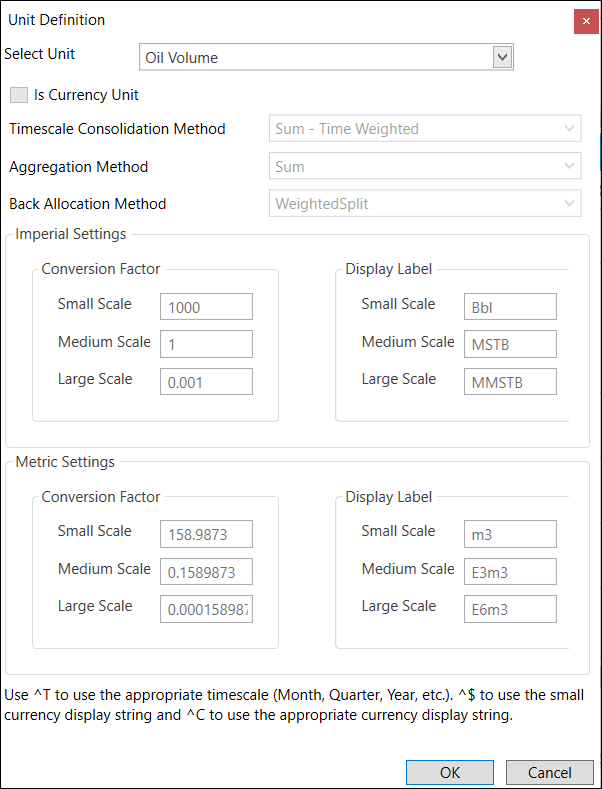This screenshot has width=602, height=789.
Task: Click the Bbl display label field
Action: click(x=510, y=307)
